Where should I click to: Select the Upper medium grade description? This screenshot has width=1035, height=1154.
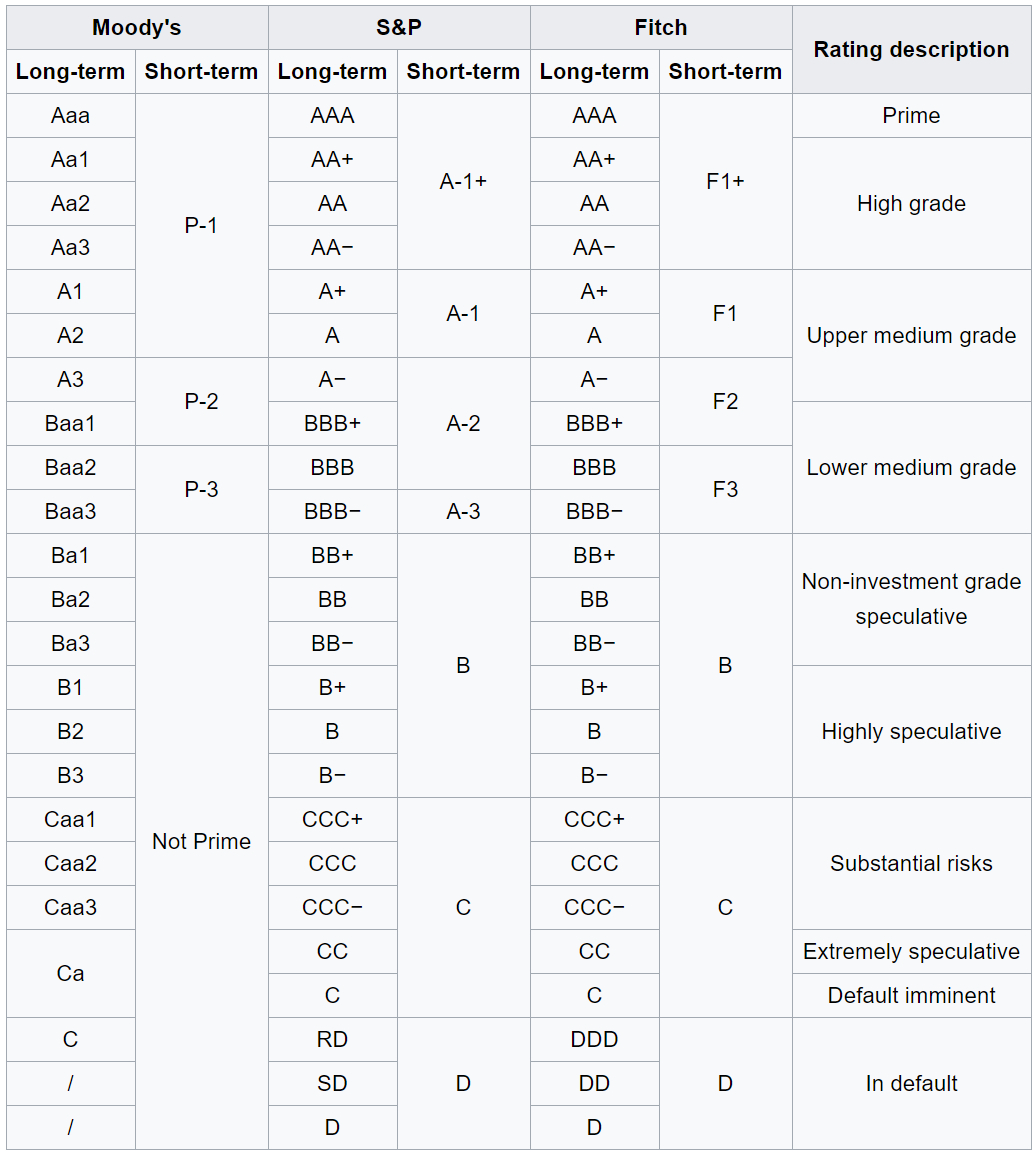911,336
